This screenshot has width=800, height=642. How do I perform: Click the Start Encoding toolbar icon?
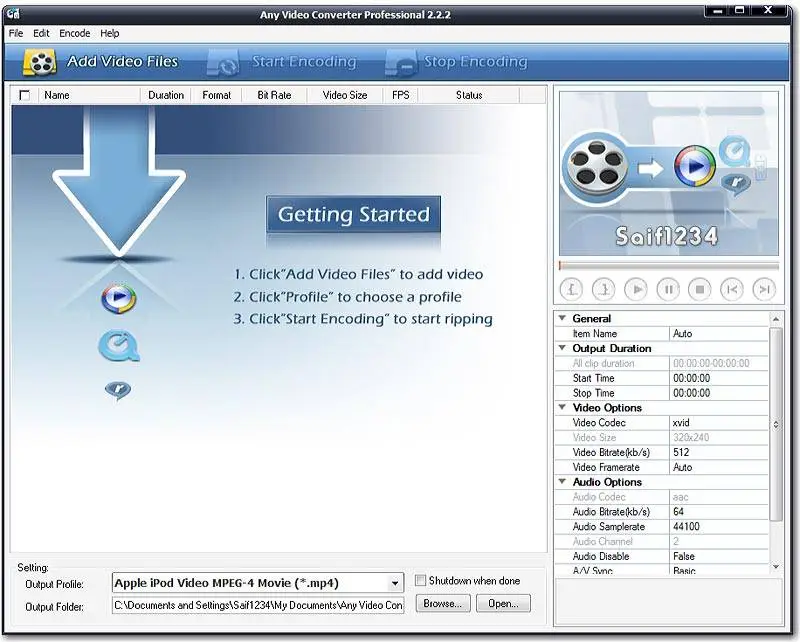[223, 63]
